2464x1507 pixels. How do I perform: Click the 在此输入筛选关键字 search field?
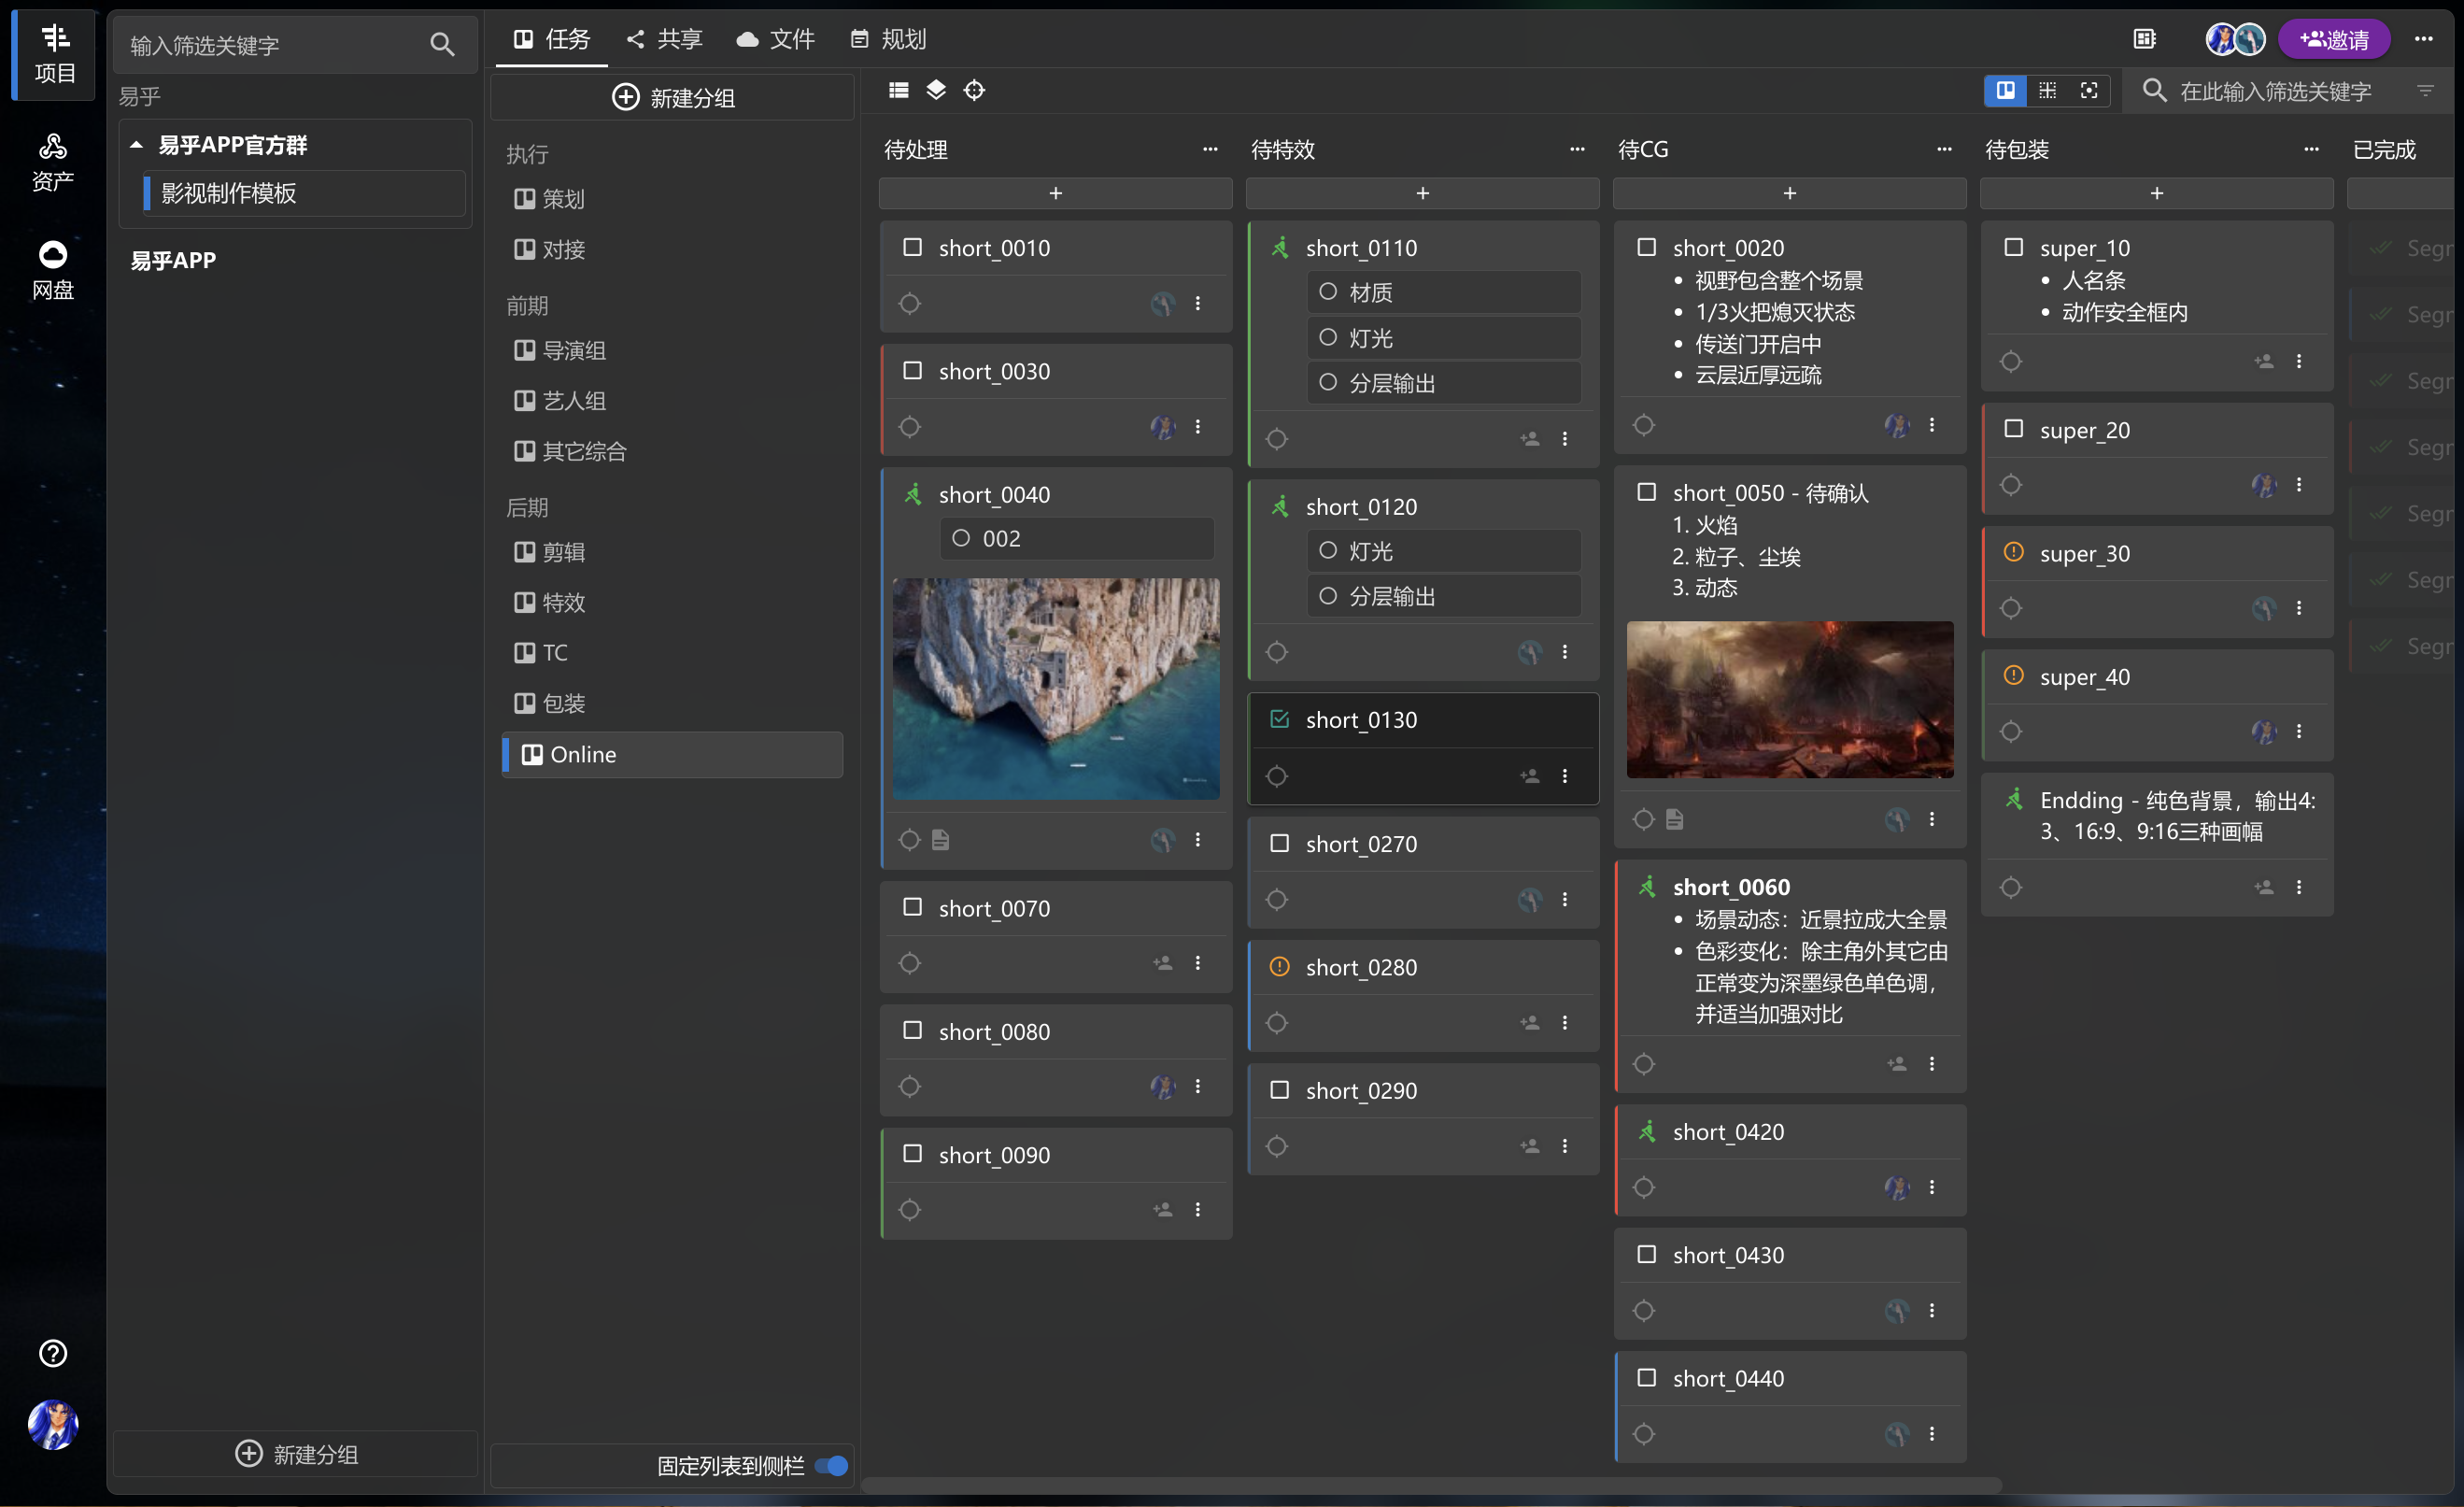[2275, 91]
